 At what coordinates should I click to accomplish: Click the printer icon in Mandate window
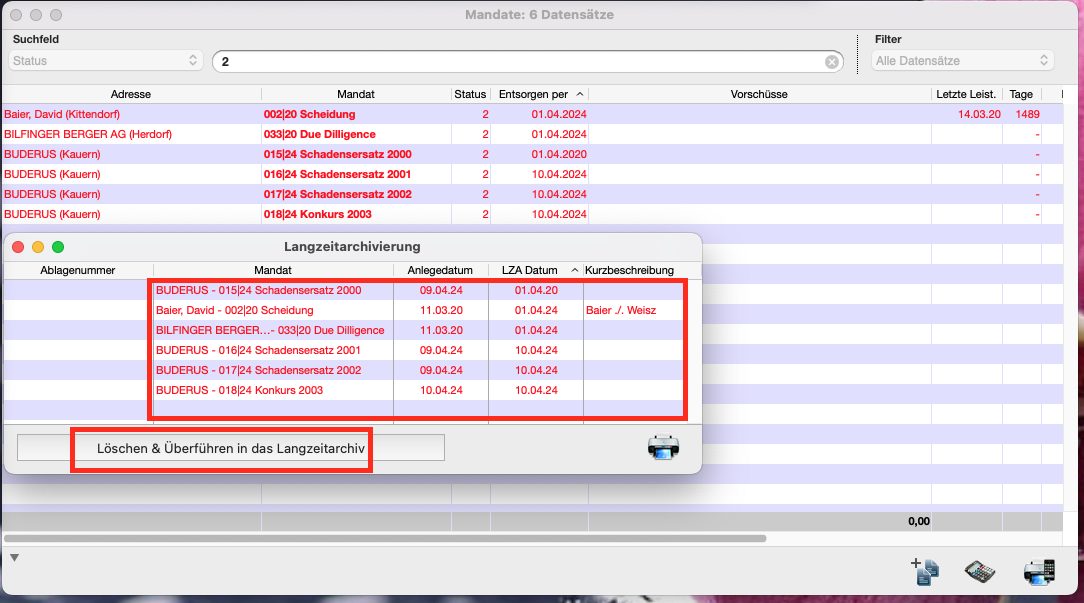tap(1039, 572)
